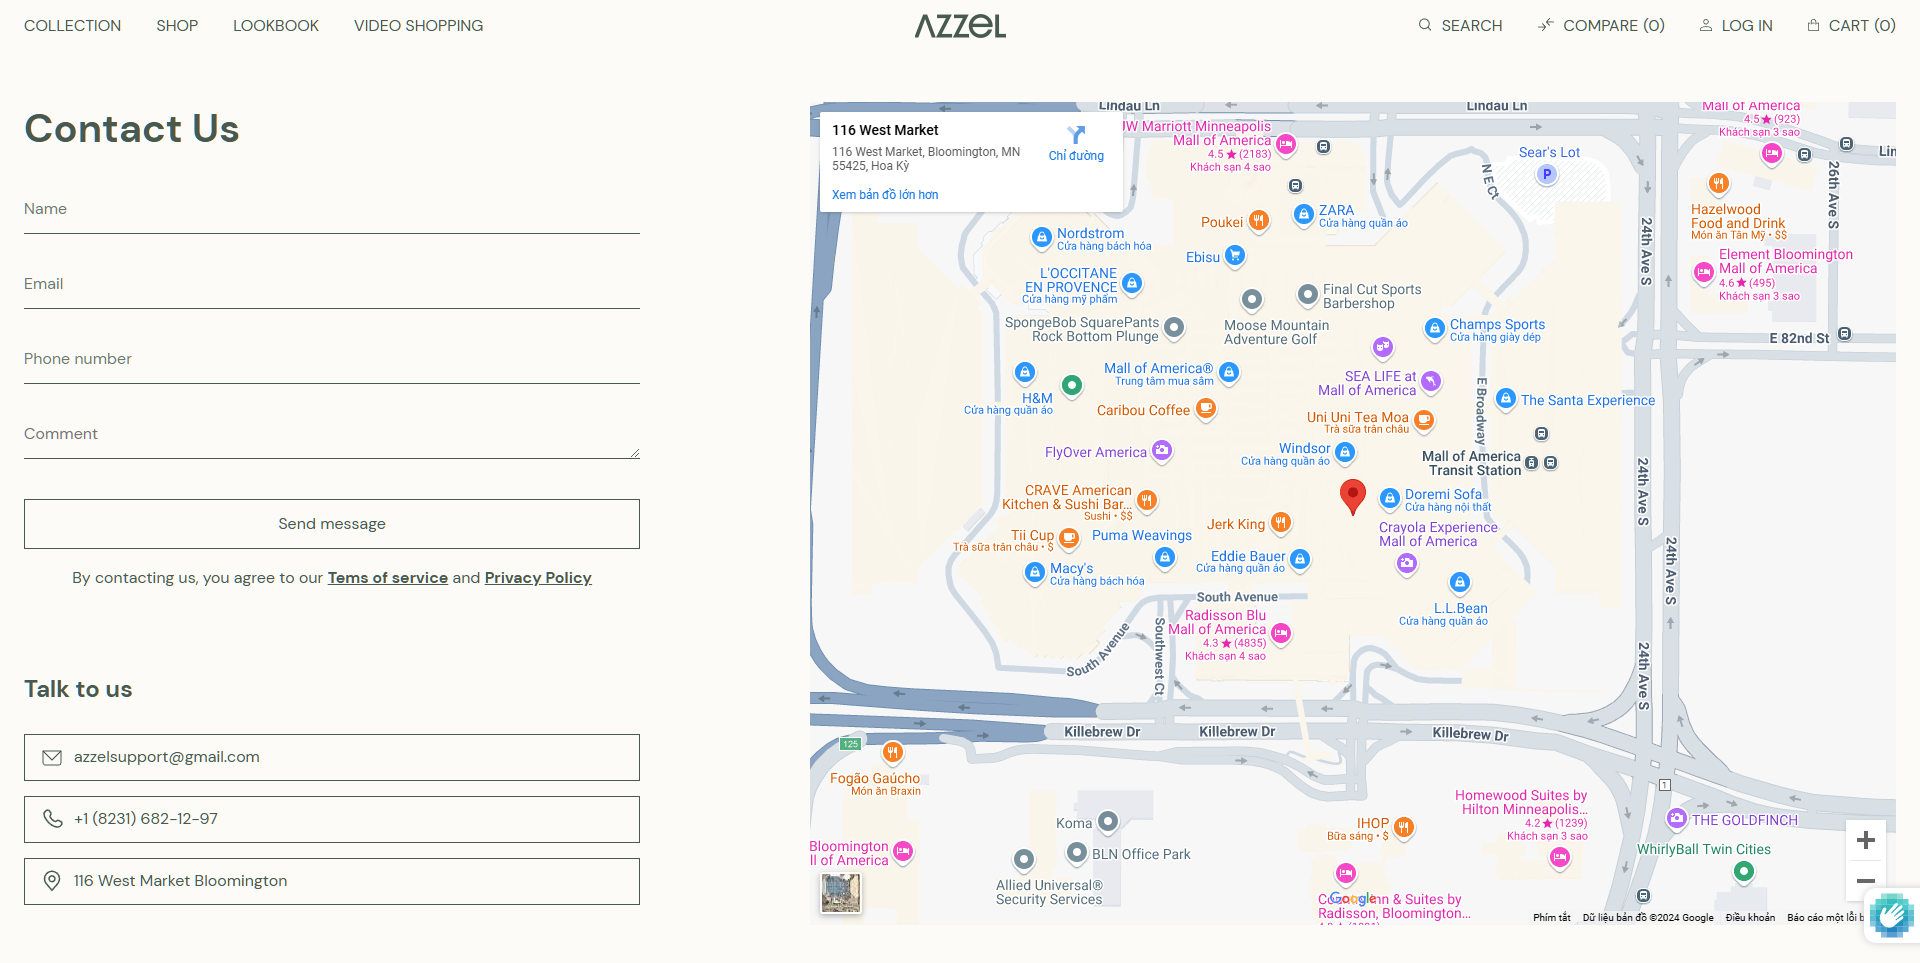Focus the Email input field
The height and width of the screenshot is (963, 1920).
pos(332,285)
